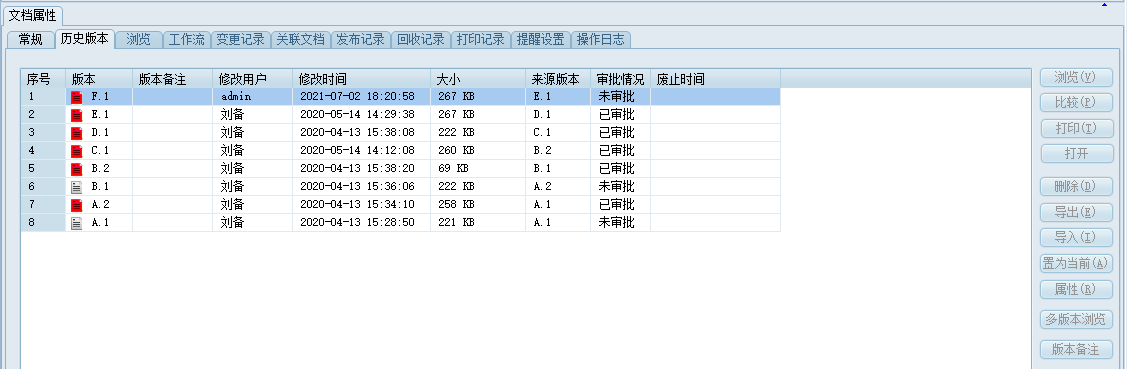Viewport: 1127px width, 369px height.
Task: Select the 历史版本 tab
Action: pos(84,39)
